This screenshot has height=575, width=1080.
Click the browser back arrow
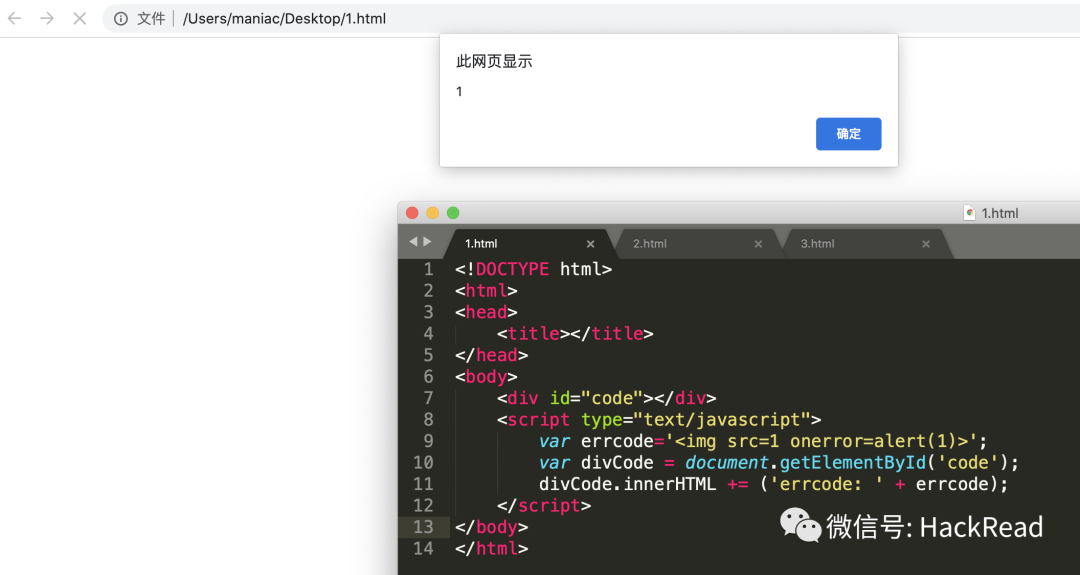pos(14,19)
